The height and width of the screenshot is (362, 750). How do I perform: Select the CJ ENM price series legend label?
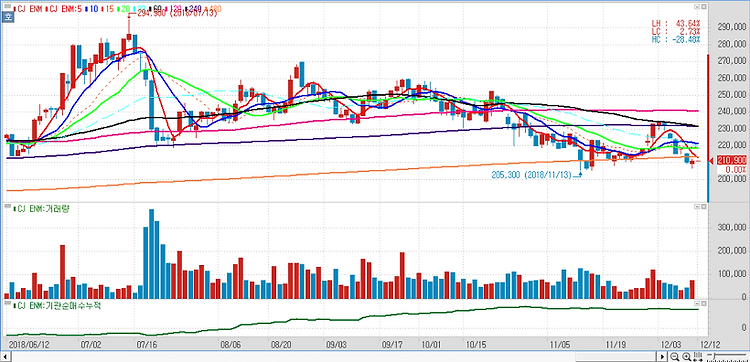click(x=28, y=9)
